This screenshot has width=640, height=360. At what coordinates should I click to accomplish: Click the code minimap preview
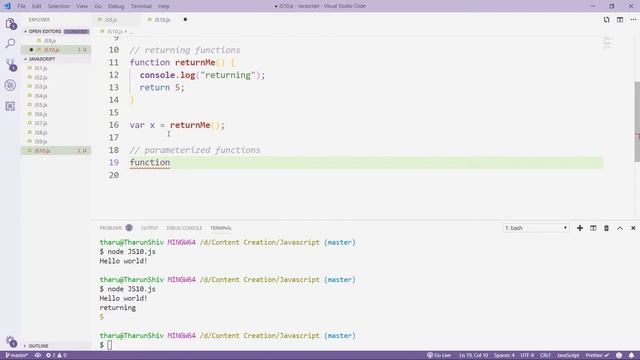coord(608,42)
